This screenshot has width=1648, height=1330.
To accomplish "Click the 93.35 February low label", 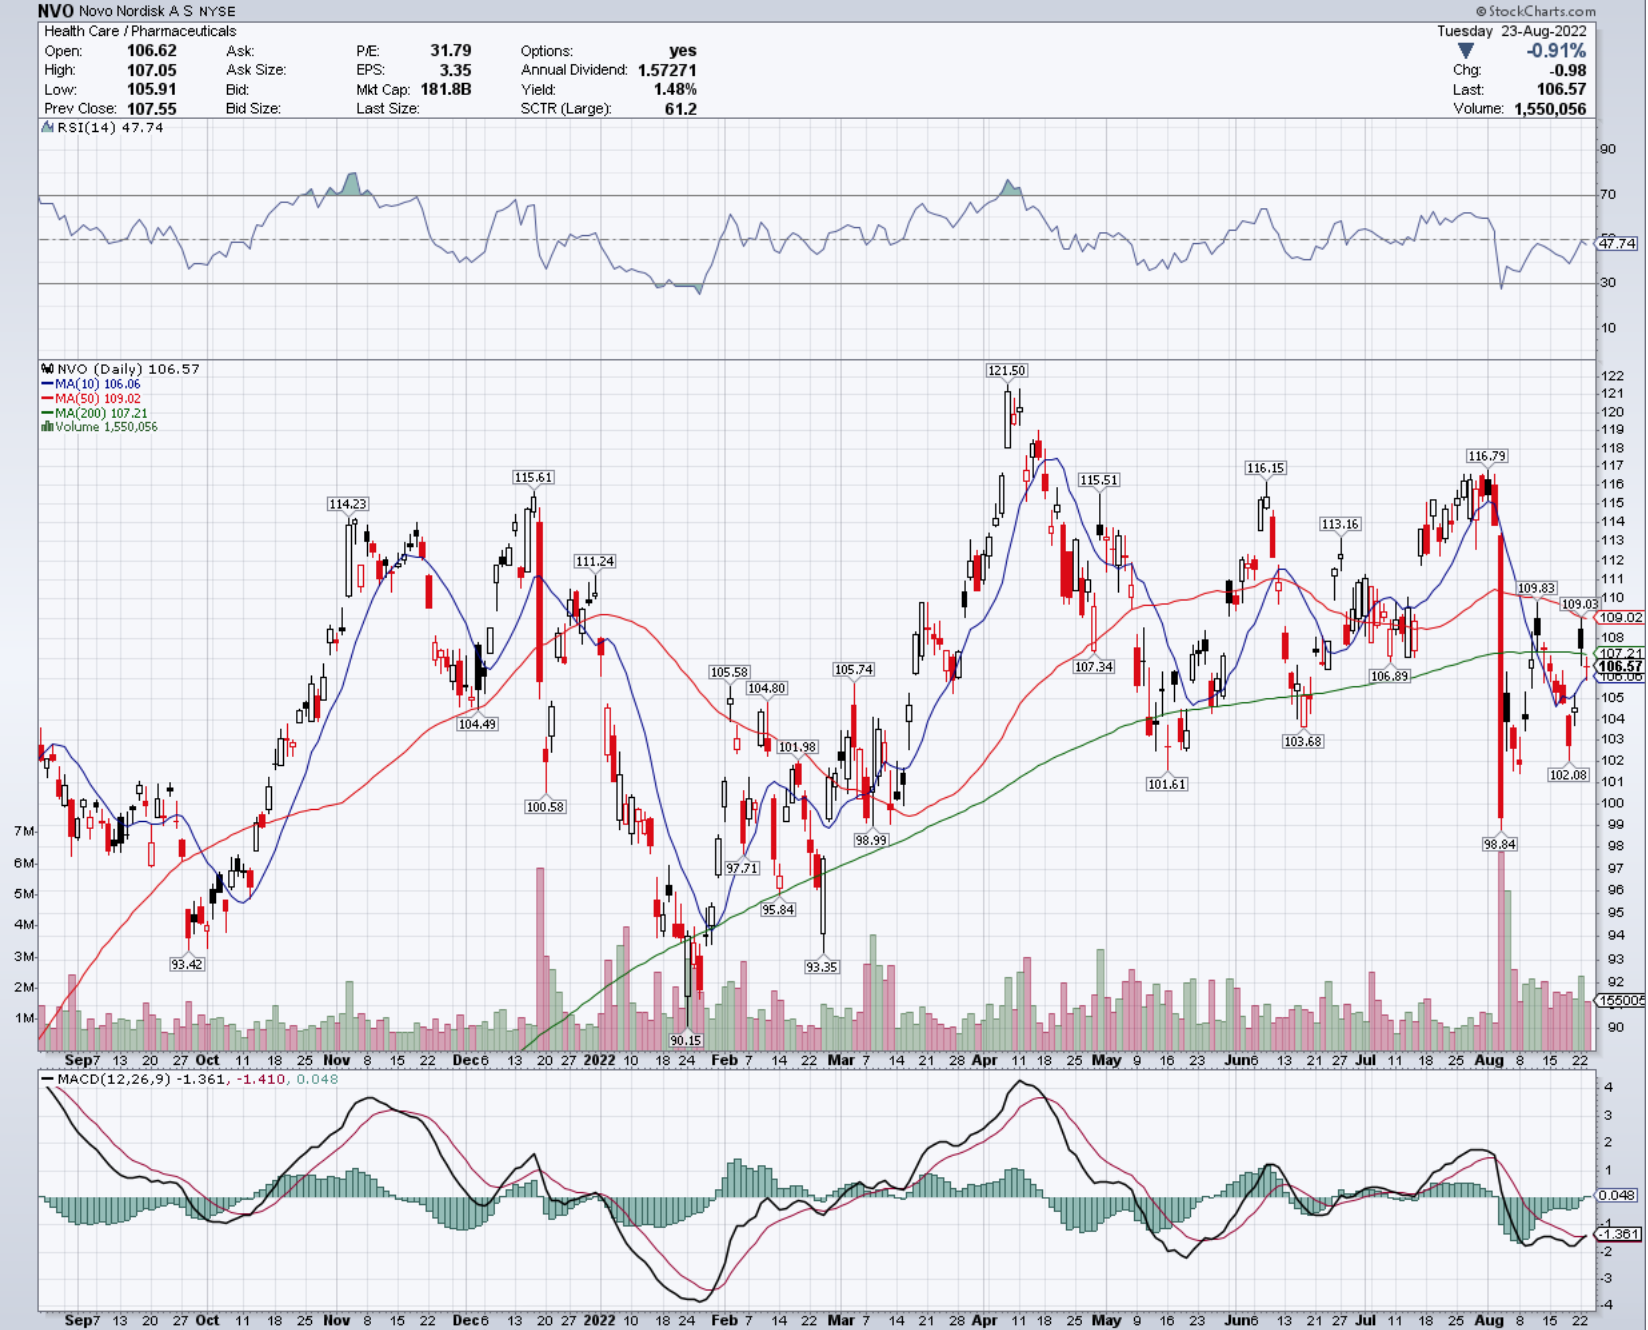I will click(822, 967).
